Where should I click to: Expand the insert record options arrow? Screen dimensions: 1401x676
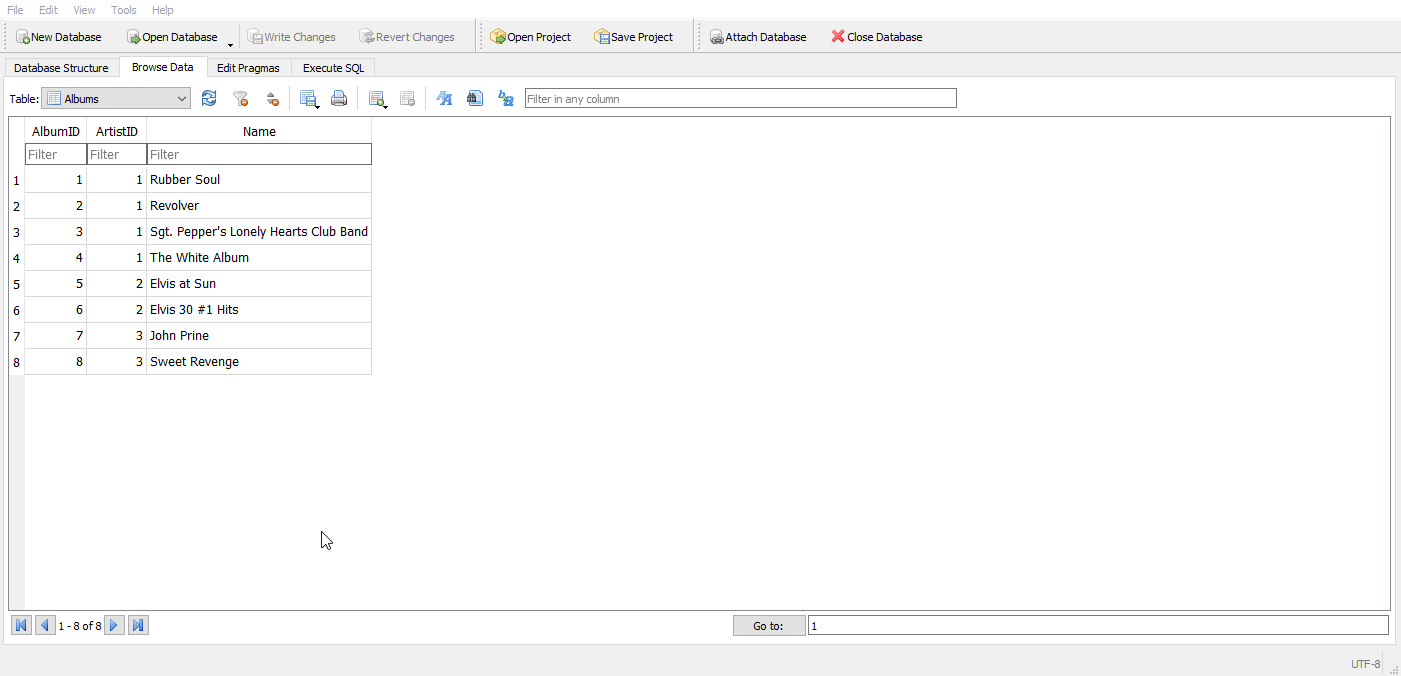coord(384,105)
